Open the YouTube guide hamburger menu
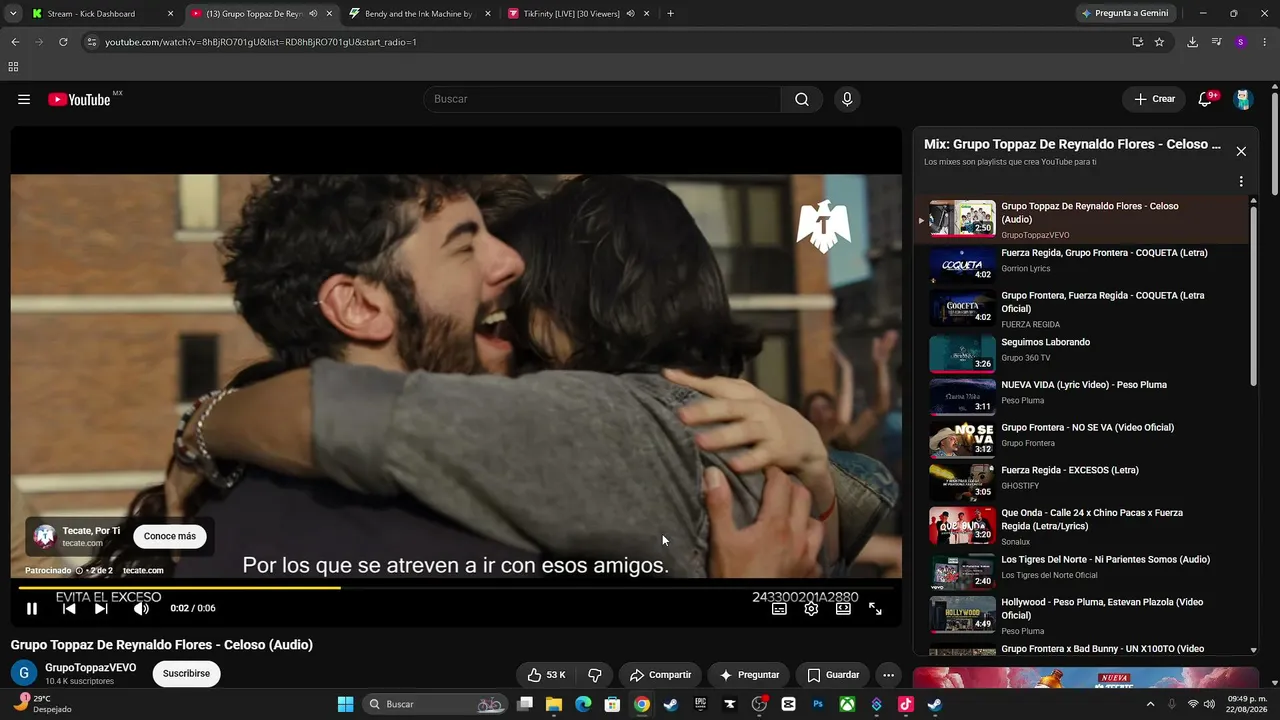 24,99
